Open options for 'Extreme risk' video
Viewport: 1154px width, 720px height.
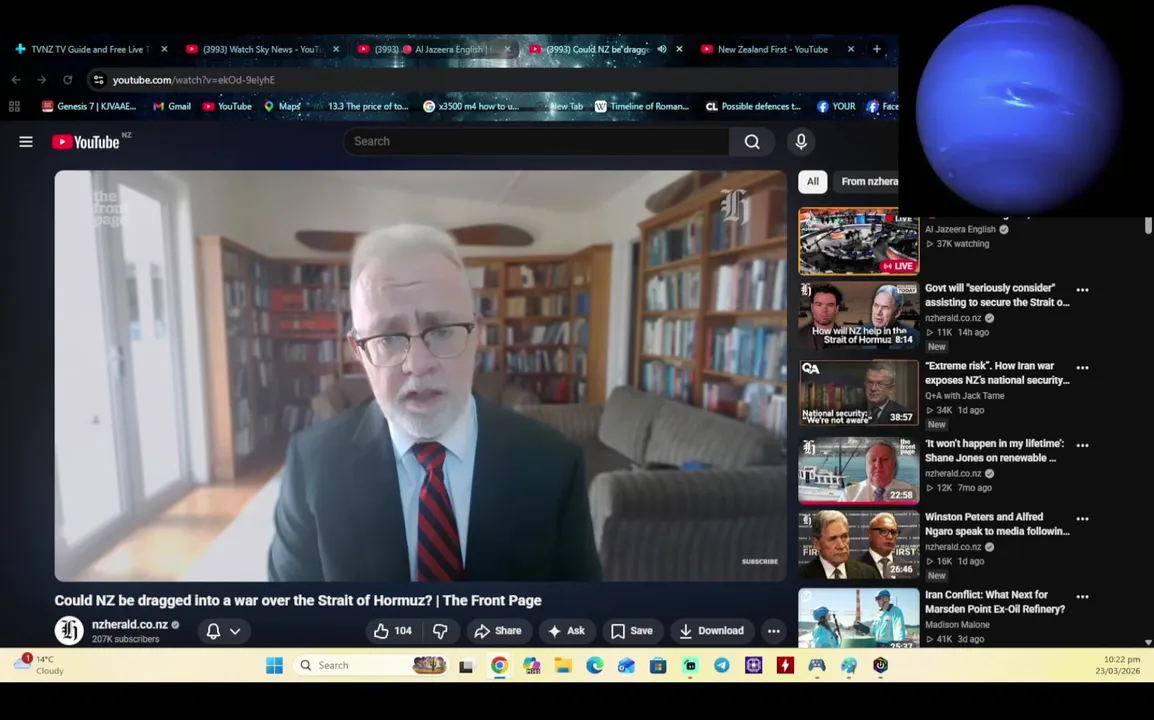[1082, 367]
